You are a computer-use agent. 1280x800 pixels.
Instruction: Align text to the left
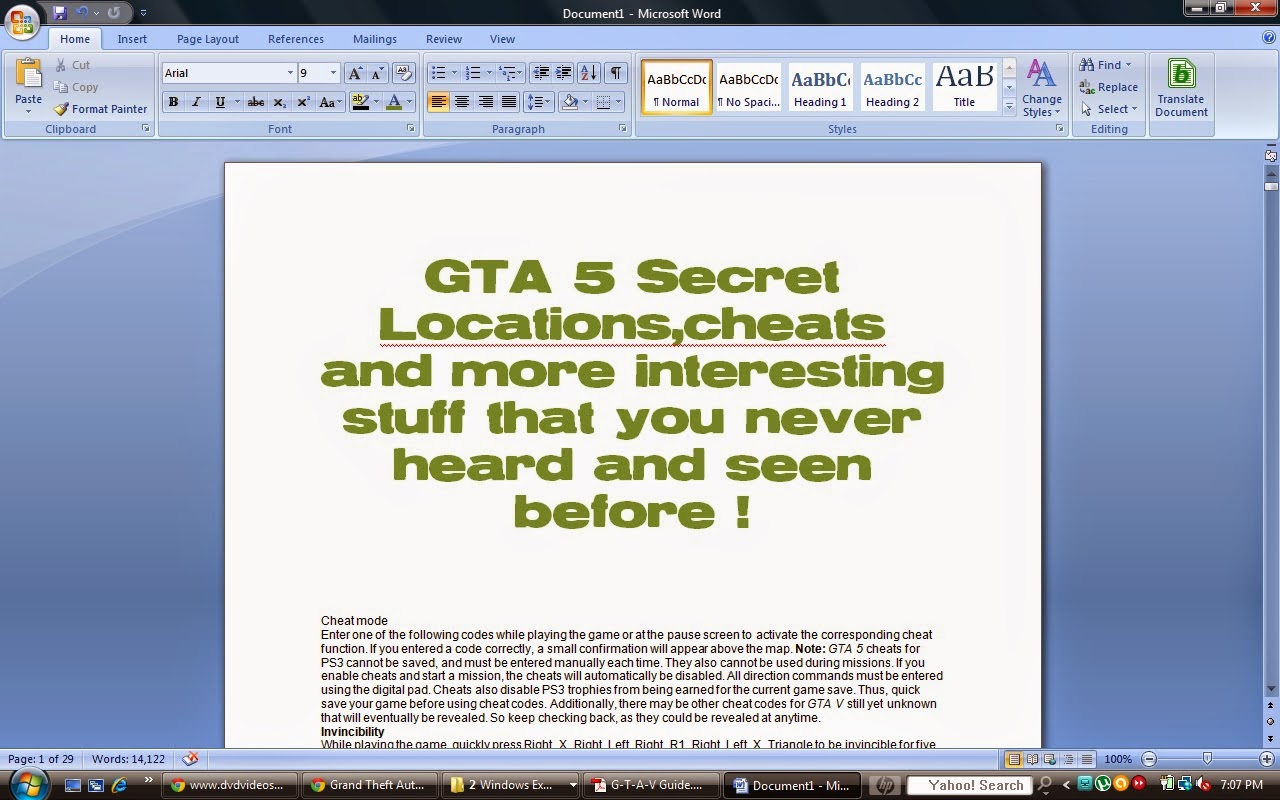point(438,102)
